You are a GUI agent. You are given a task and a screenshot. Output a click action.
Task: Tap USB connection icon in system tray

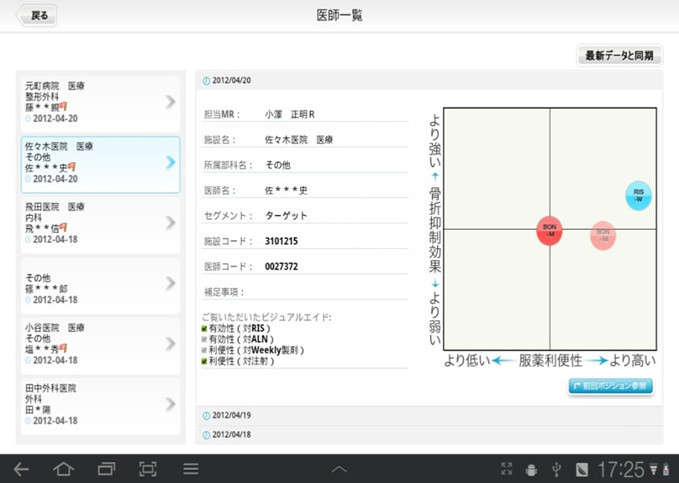tap(557, 469)
